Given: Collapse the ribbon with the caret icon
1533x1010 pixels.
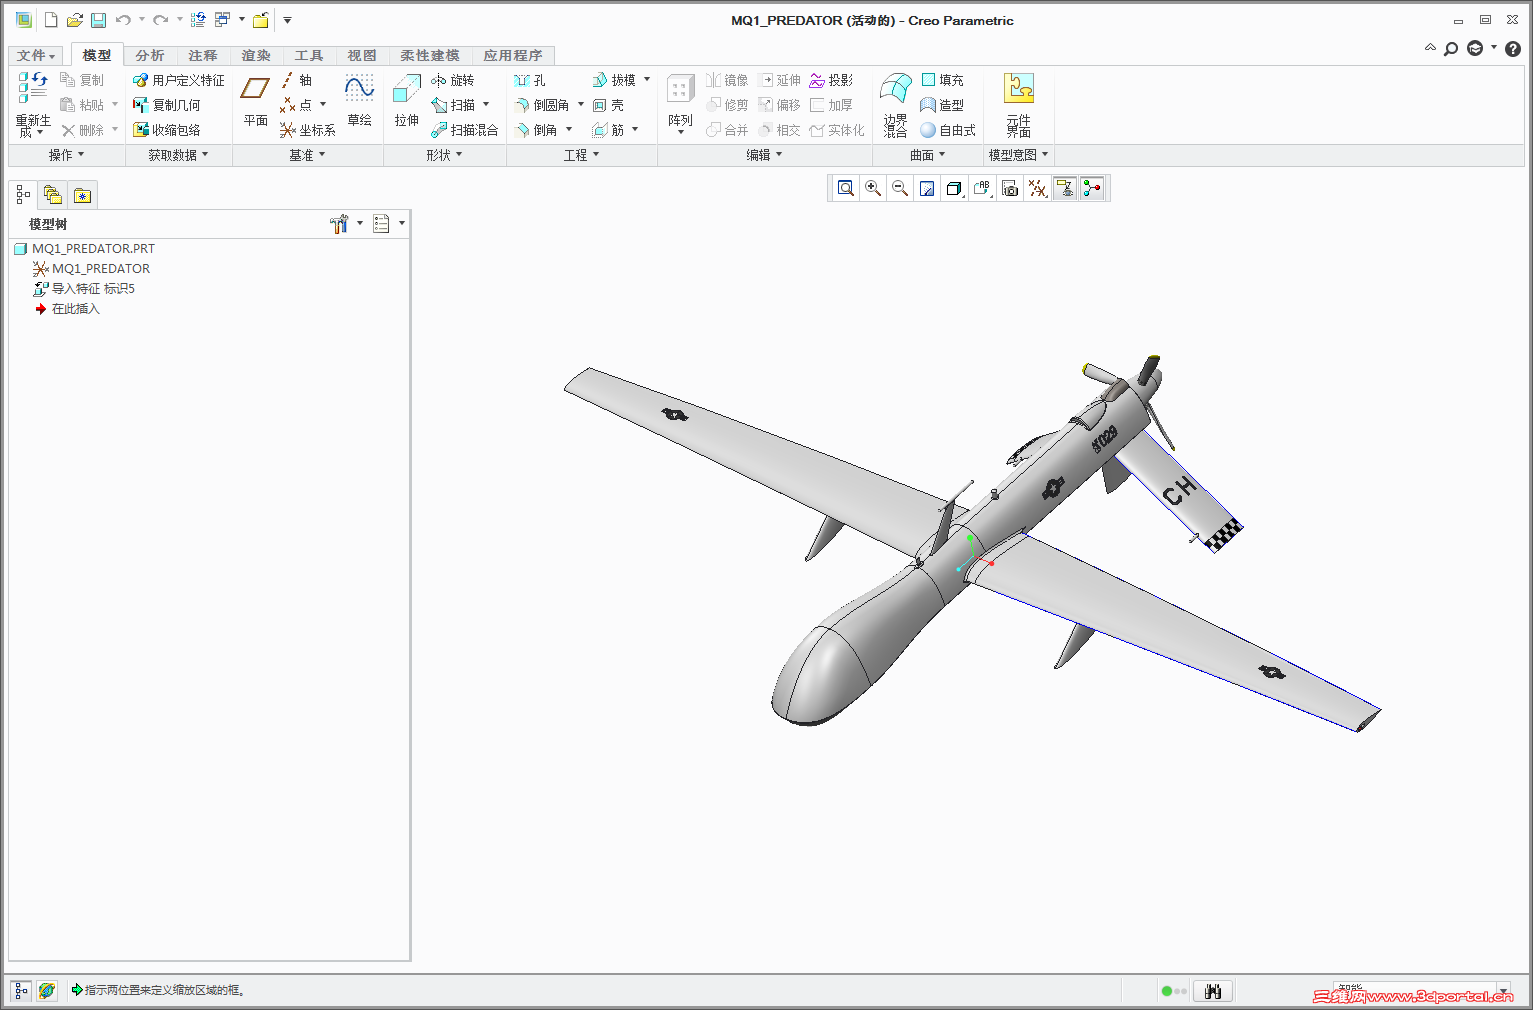Looking at the screenshot, I should pos(1430,47).
